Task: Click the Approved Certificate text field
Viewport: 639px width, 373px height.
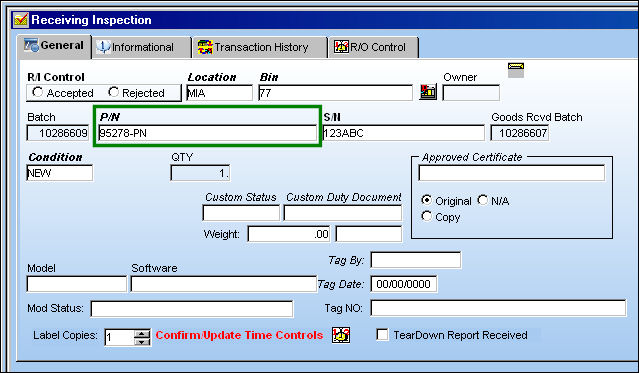Action: coord(511,173)
